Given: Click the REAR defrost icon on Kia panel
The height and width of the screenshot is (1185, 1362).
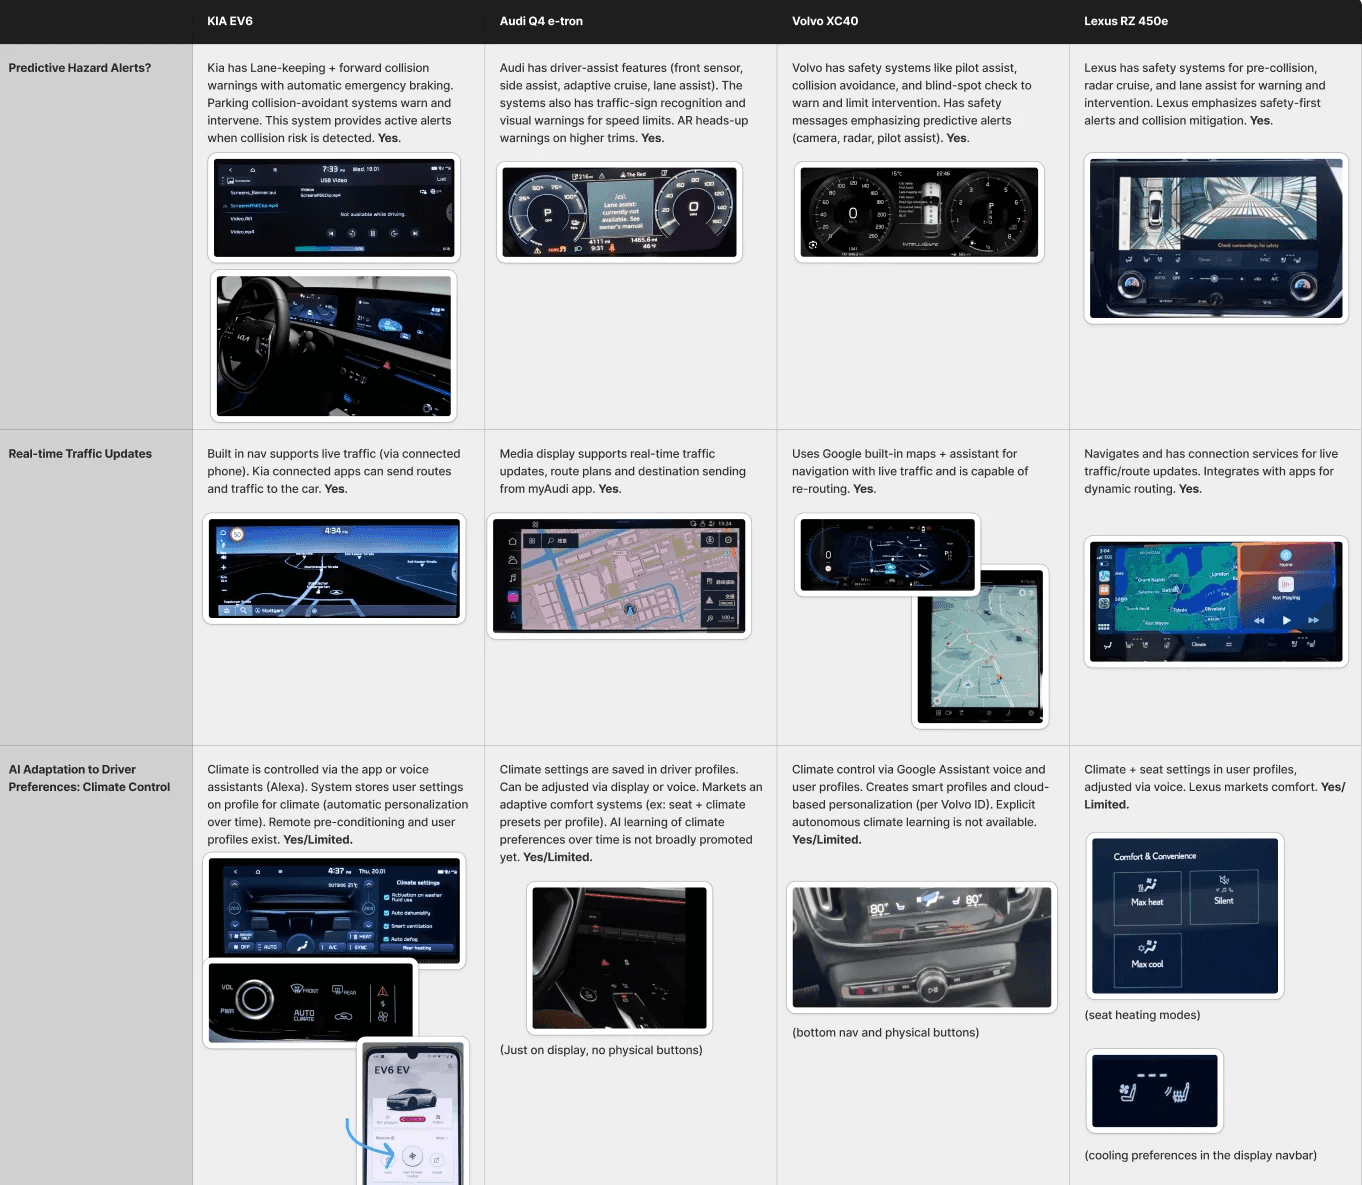Looking at the screenshot, I should [343, 990].
